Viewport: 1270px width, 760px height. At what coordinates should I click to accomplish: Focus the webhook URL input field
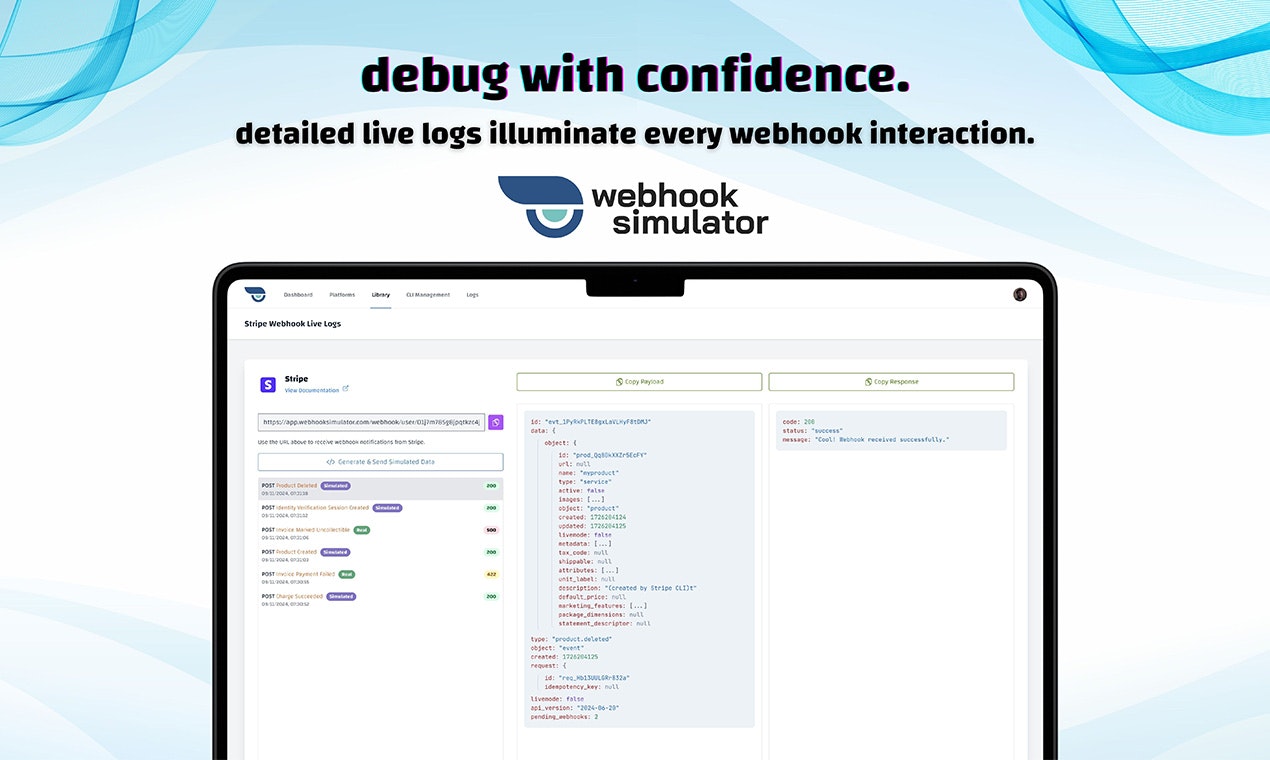point(371,422)
